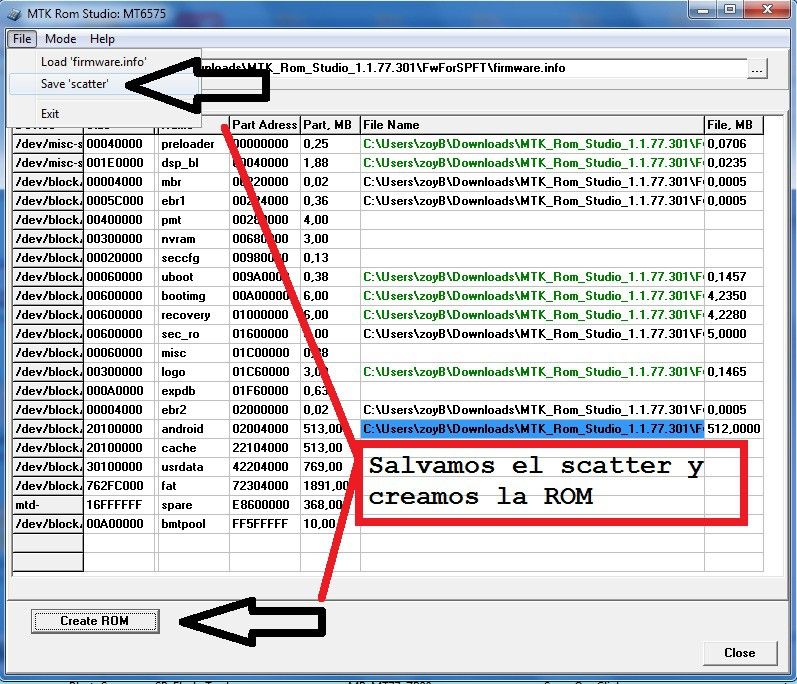The height and width of the screenshot is (684, 797).
Task: Click the preloader file path cell
Action: tap(532, 144)
